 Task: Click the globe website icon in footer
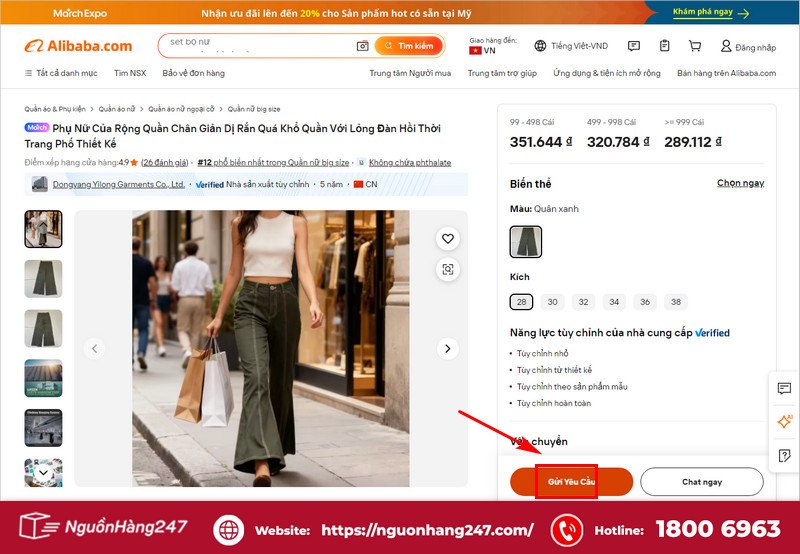point(229,530)
